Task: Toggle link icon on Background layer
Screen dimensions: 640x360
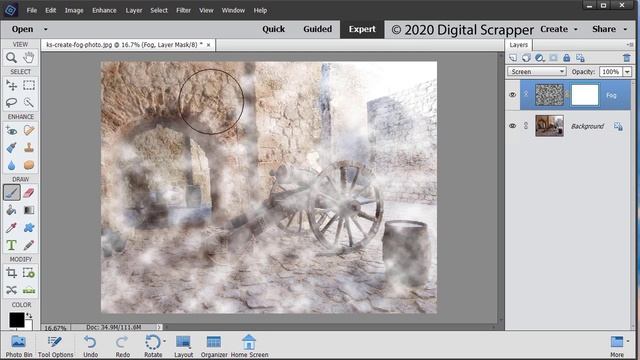Action: click(526, 126)
